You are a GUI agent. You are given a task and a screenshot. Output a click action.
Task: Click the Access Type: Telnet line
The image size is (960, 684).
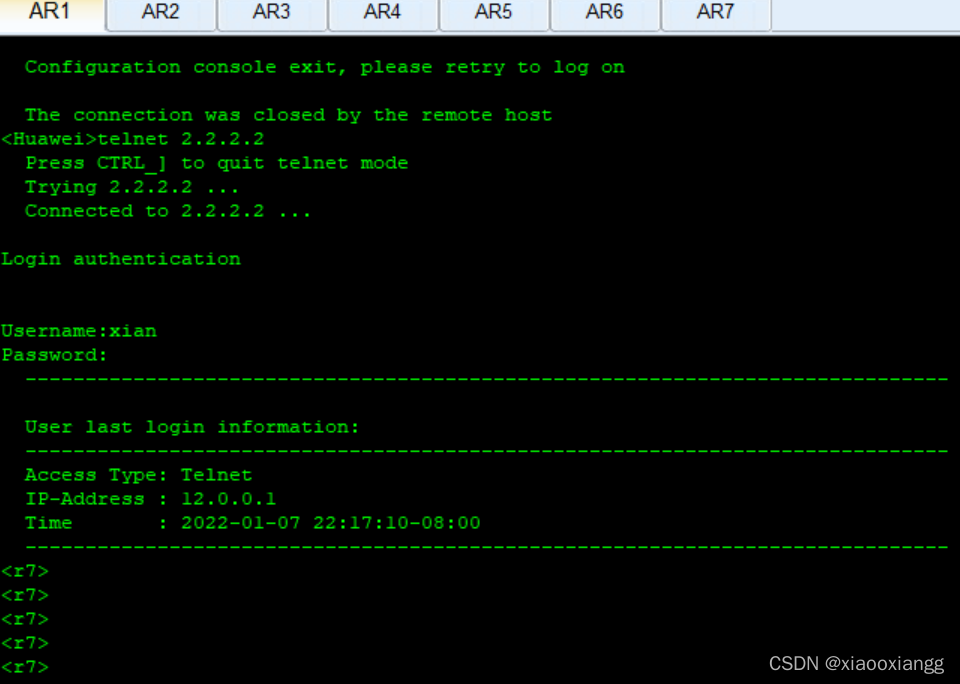tap(138, 475)
